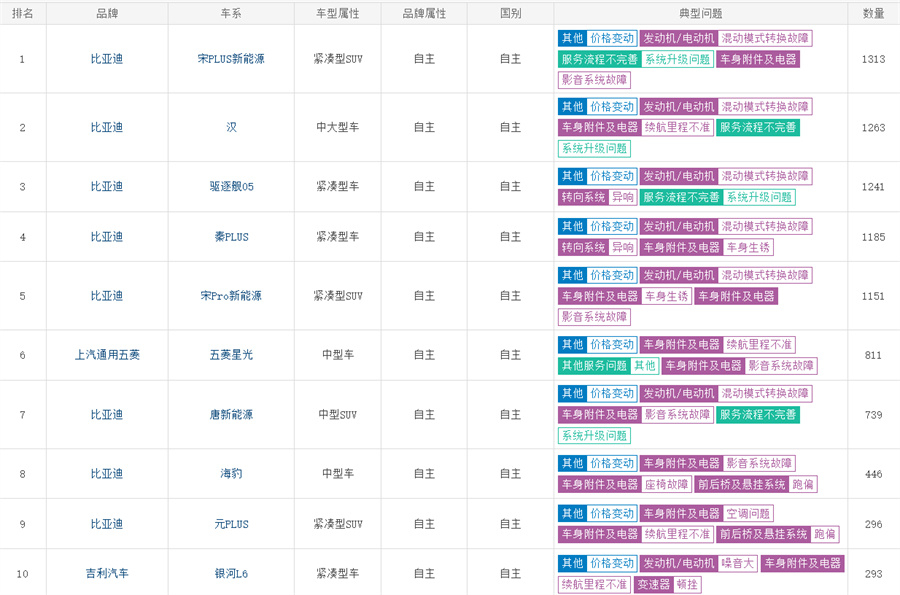Select 续航里程不准 tag in 五菱星光 row
Viewport: 900px width, 595px height.
759,344
